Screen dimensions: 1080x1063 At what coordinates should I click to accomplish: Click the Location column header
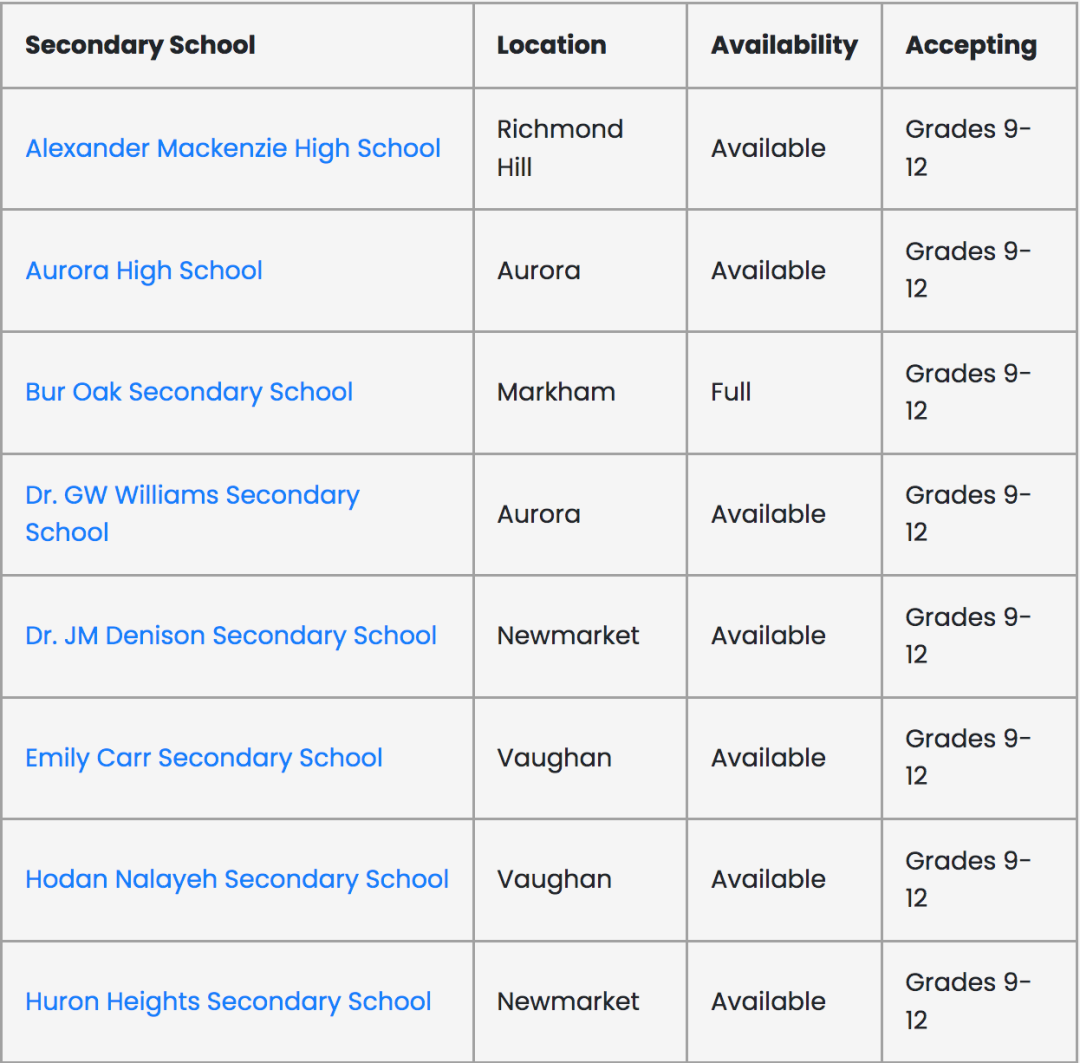pos(551,45)
